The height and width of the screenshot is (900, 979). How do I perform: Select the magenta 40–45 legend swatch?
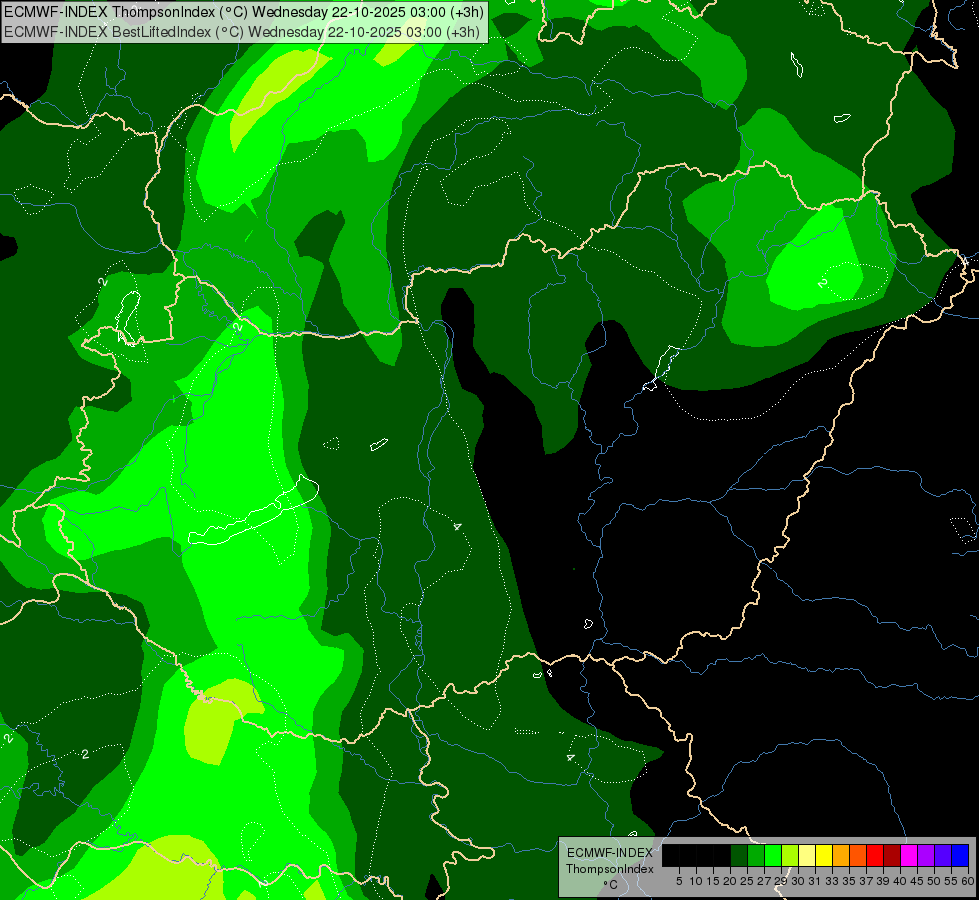909,855
